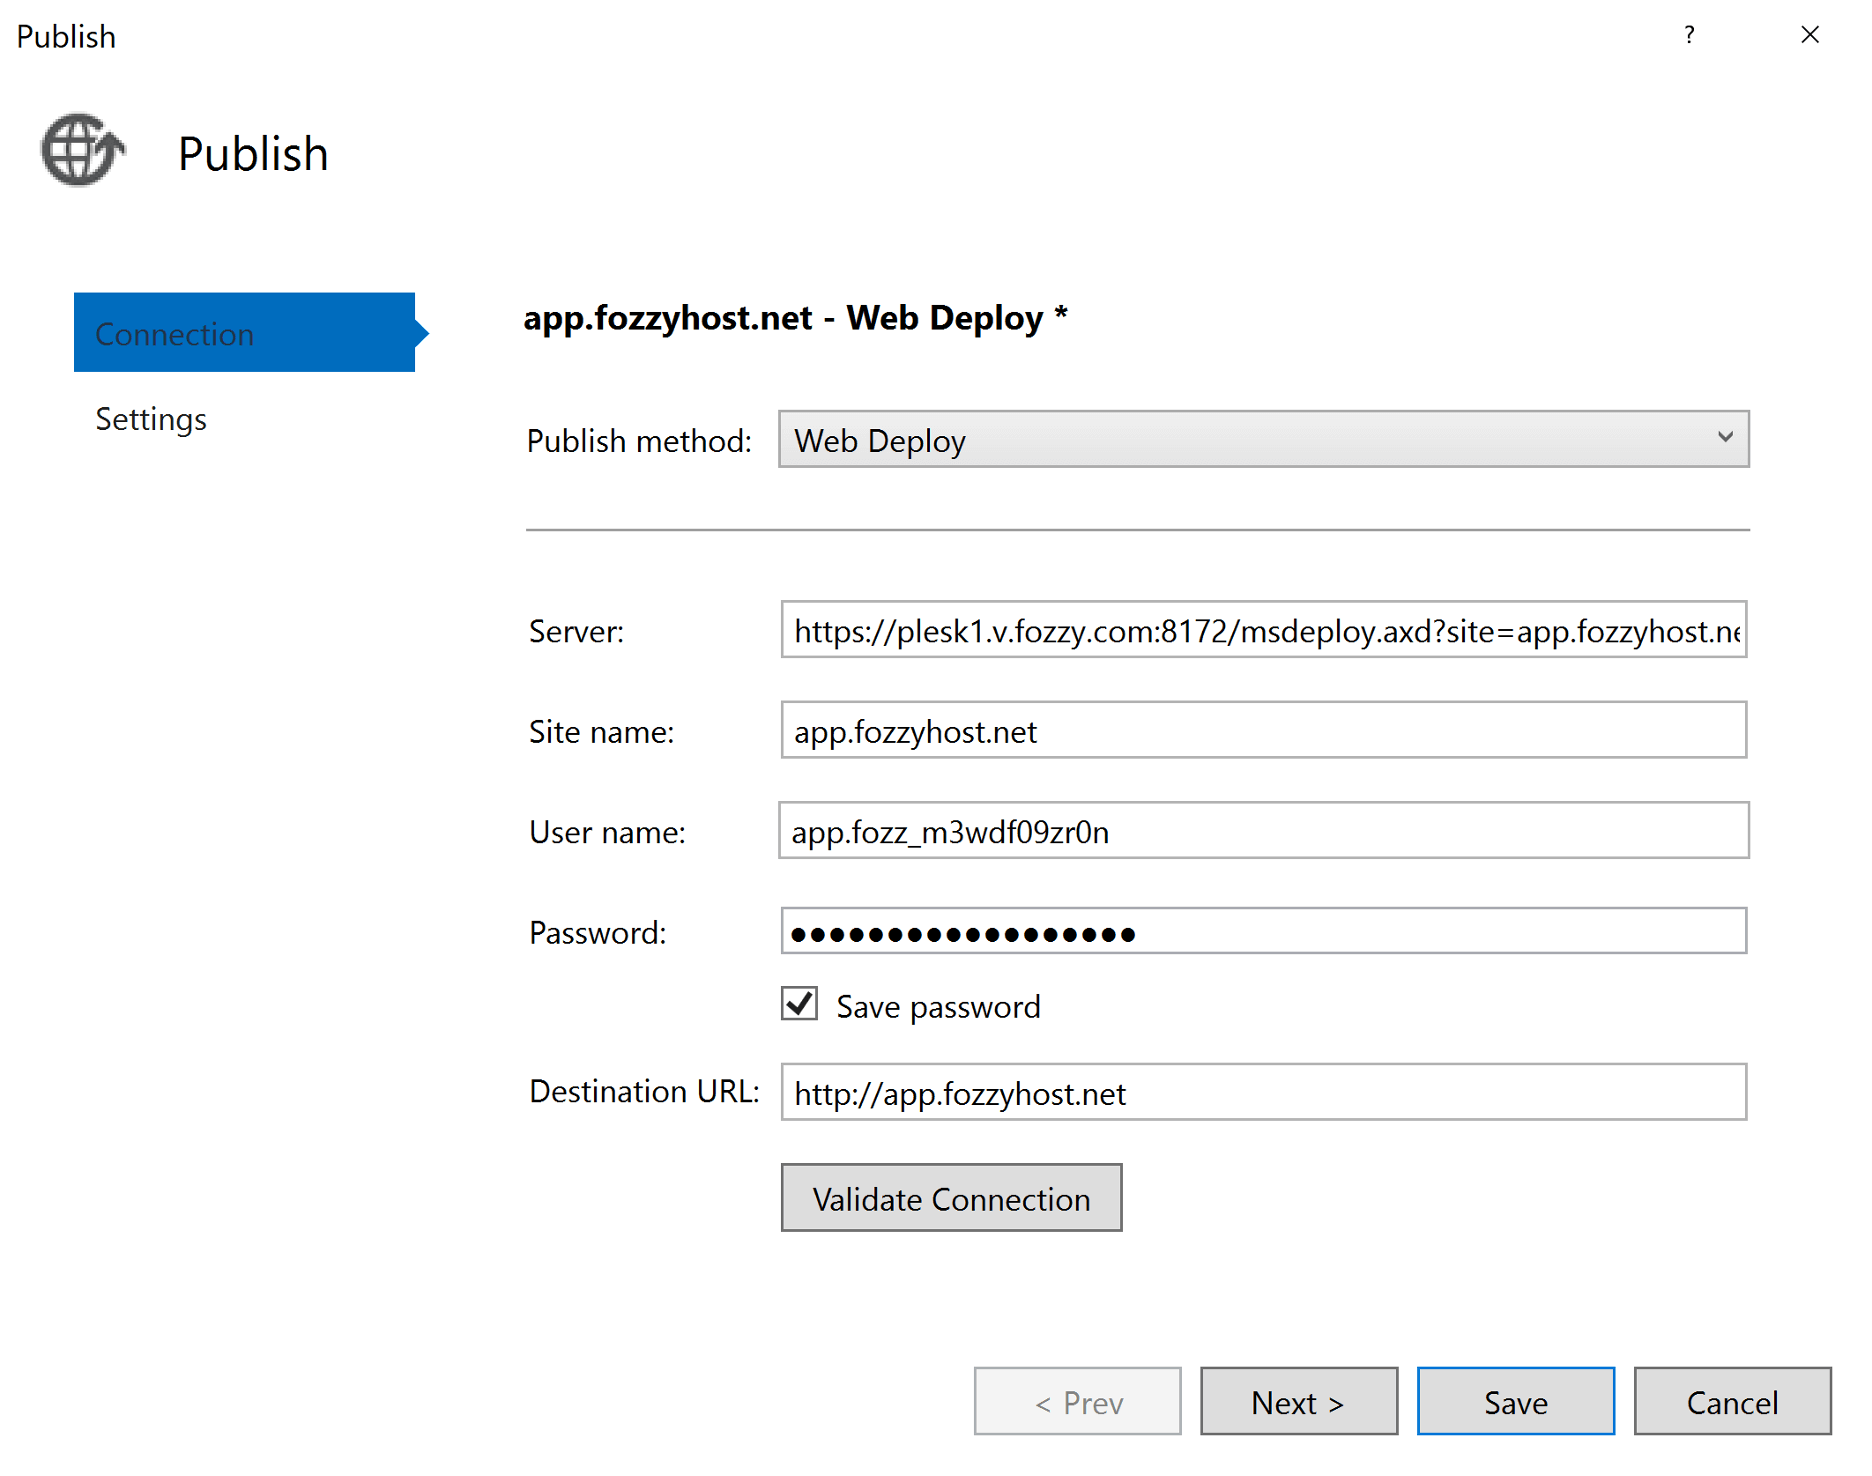Viewport: 1872px width, 1476px height.
Task: Click the Validate Connection button
Action: click(951, 1198)
